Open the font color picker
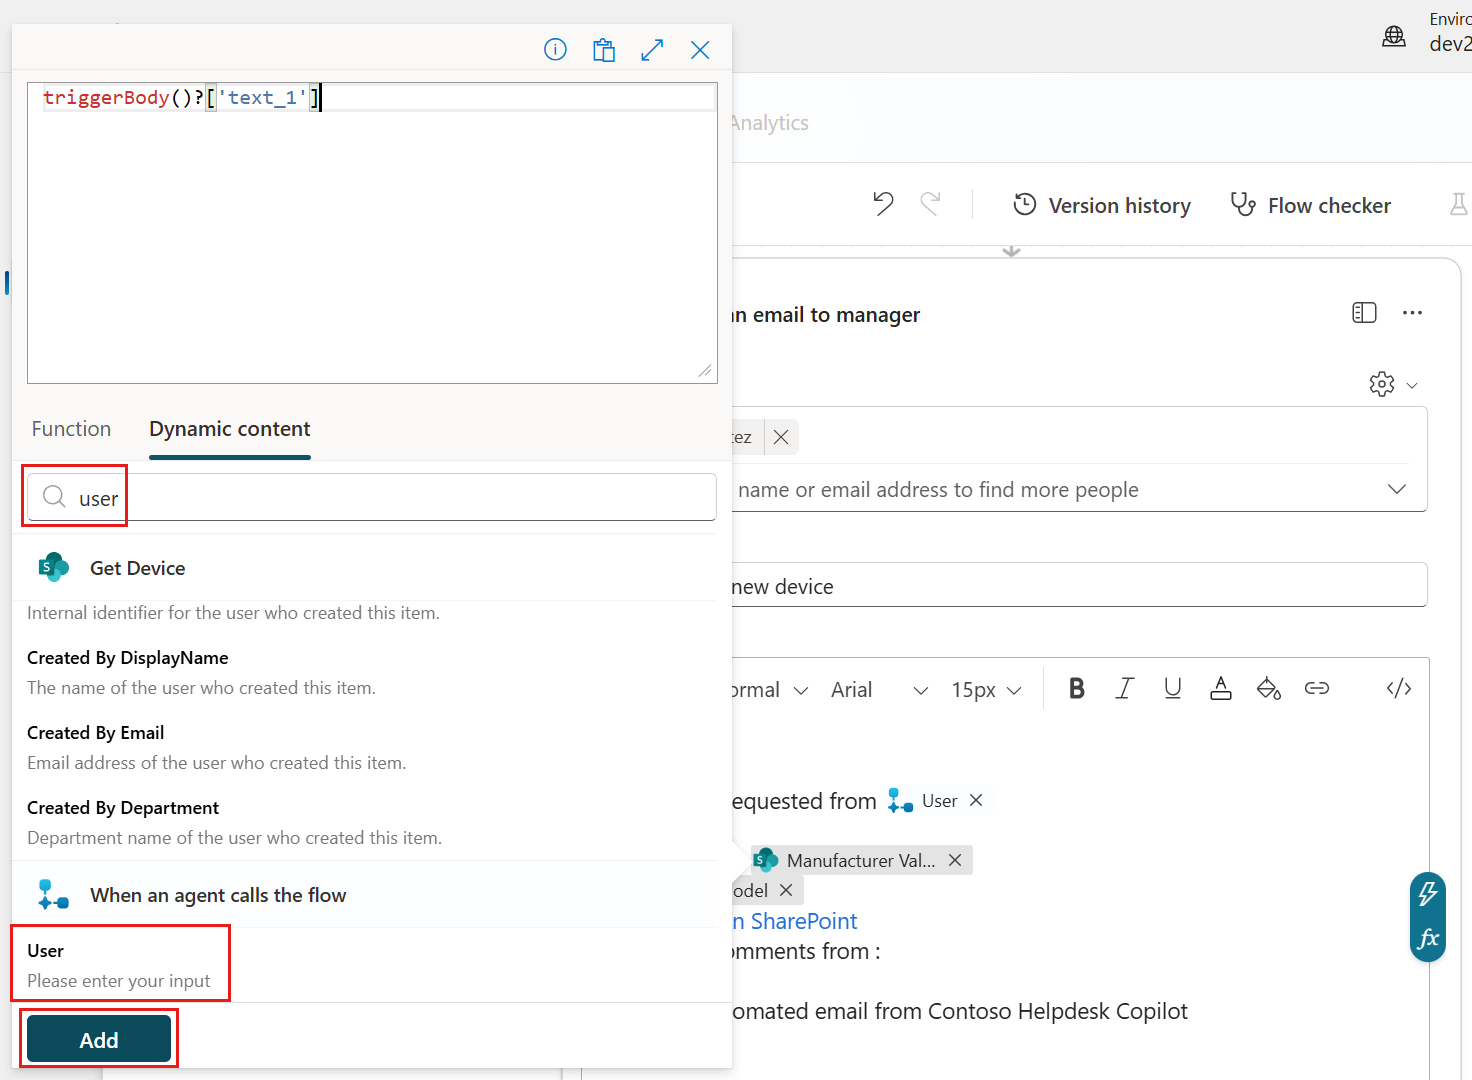This screenshot has height=1080, width=1472. pos(1221,688)
